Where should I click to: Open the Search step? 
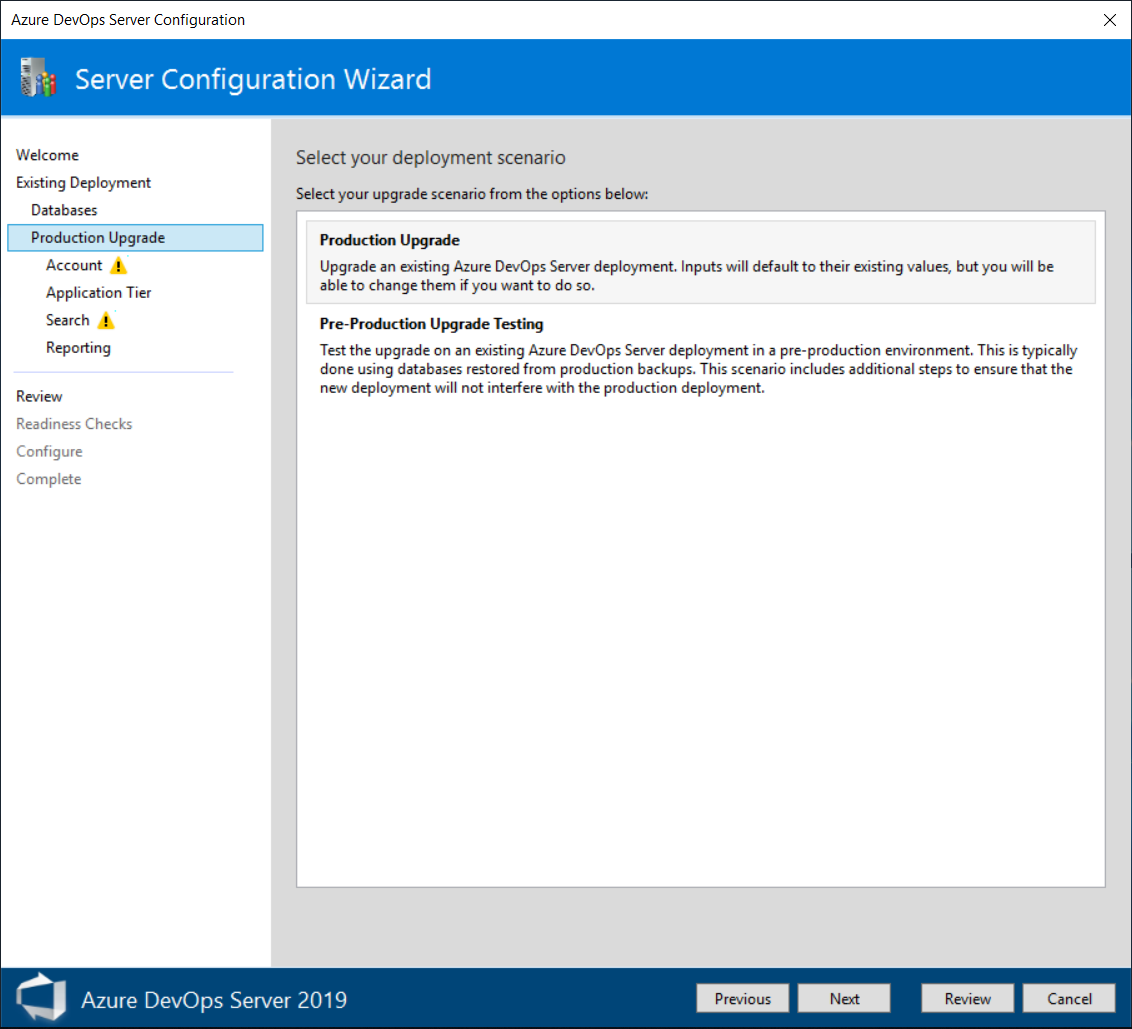[x=68, y=320]
